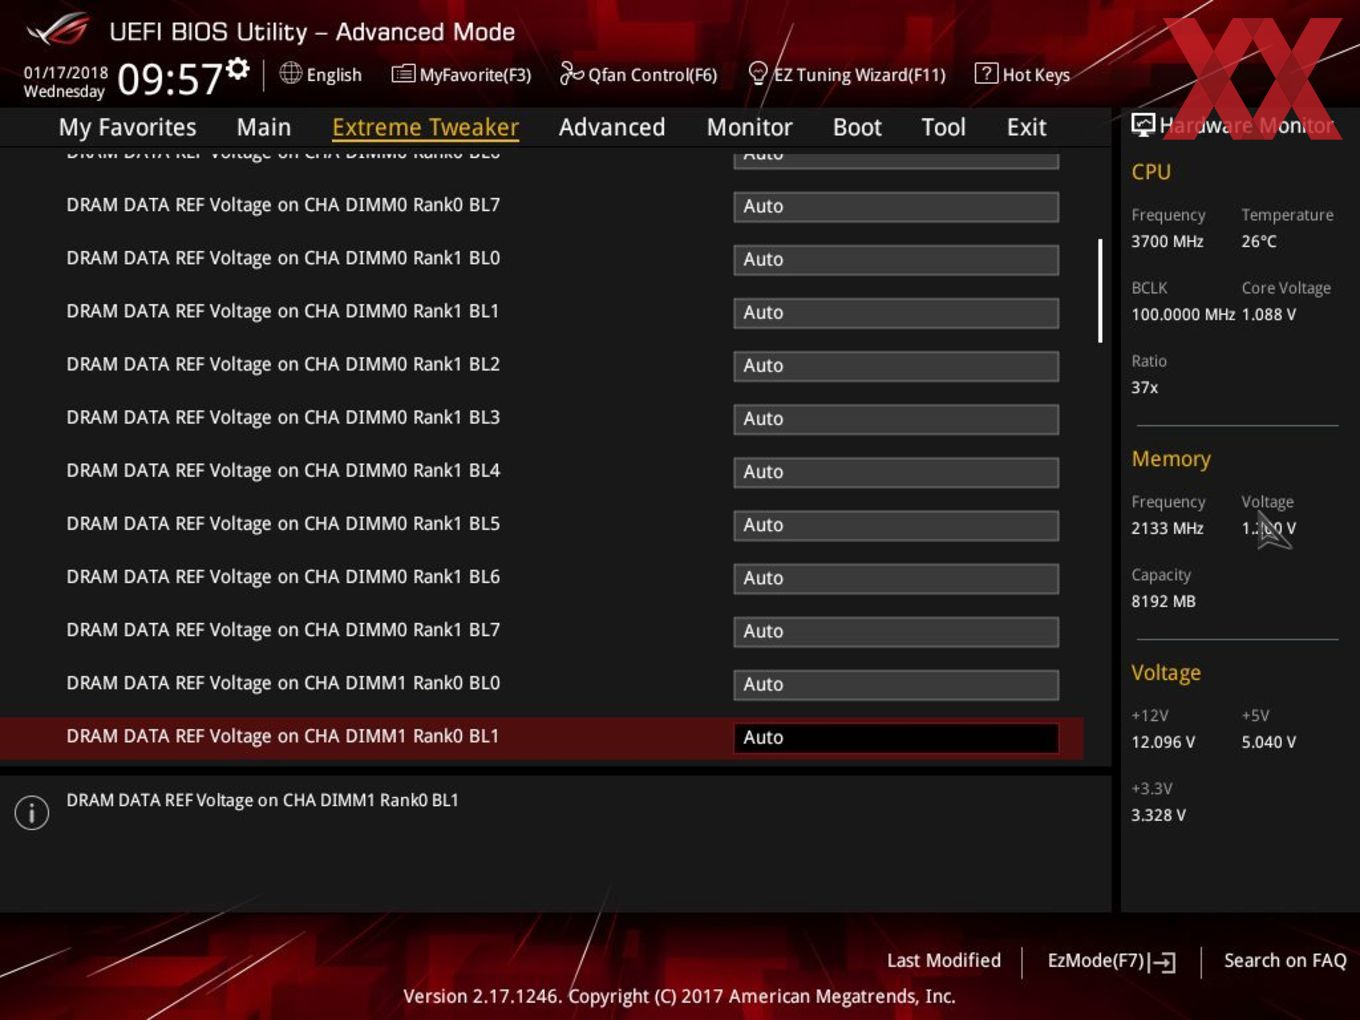
Task: Open clock settings gear icon
Action: (x=237, y=68)
